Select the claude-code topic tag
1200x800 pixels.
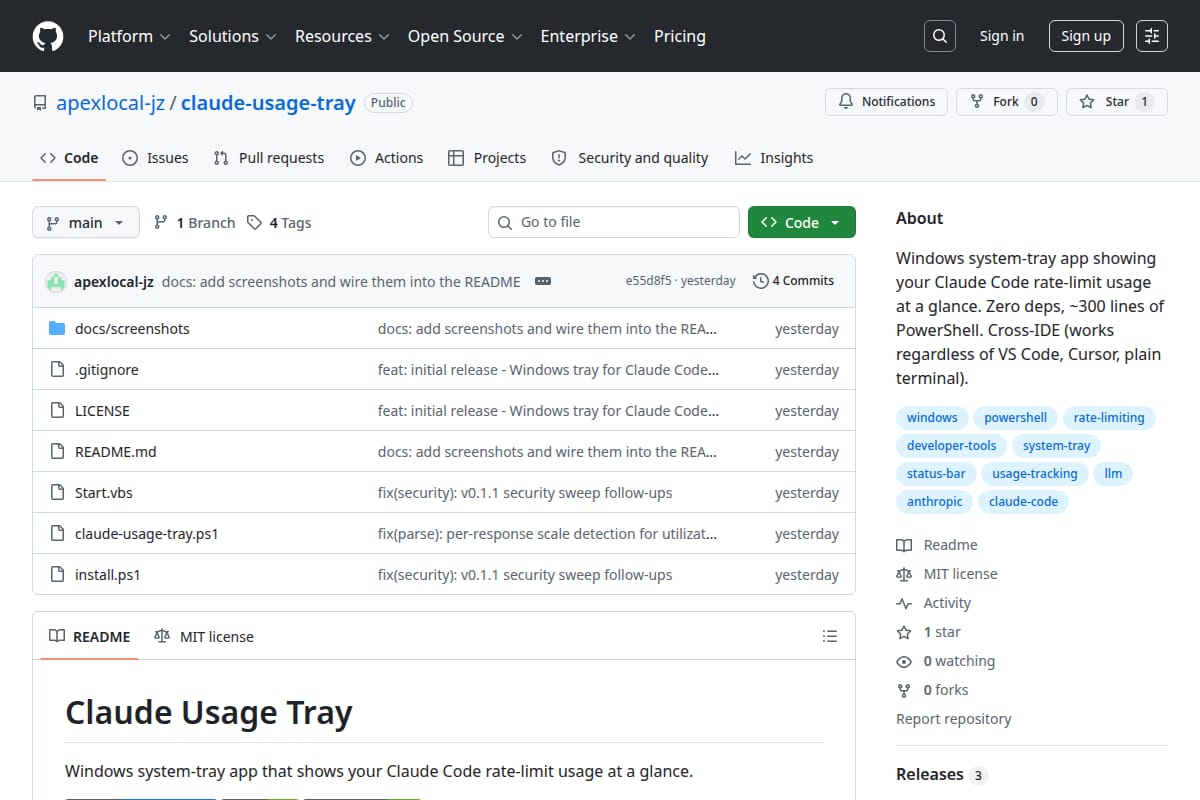pos(1023,502)
